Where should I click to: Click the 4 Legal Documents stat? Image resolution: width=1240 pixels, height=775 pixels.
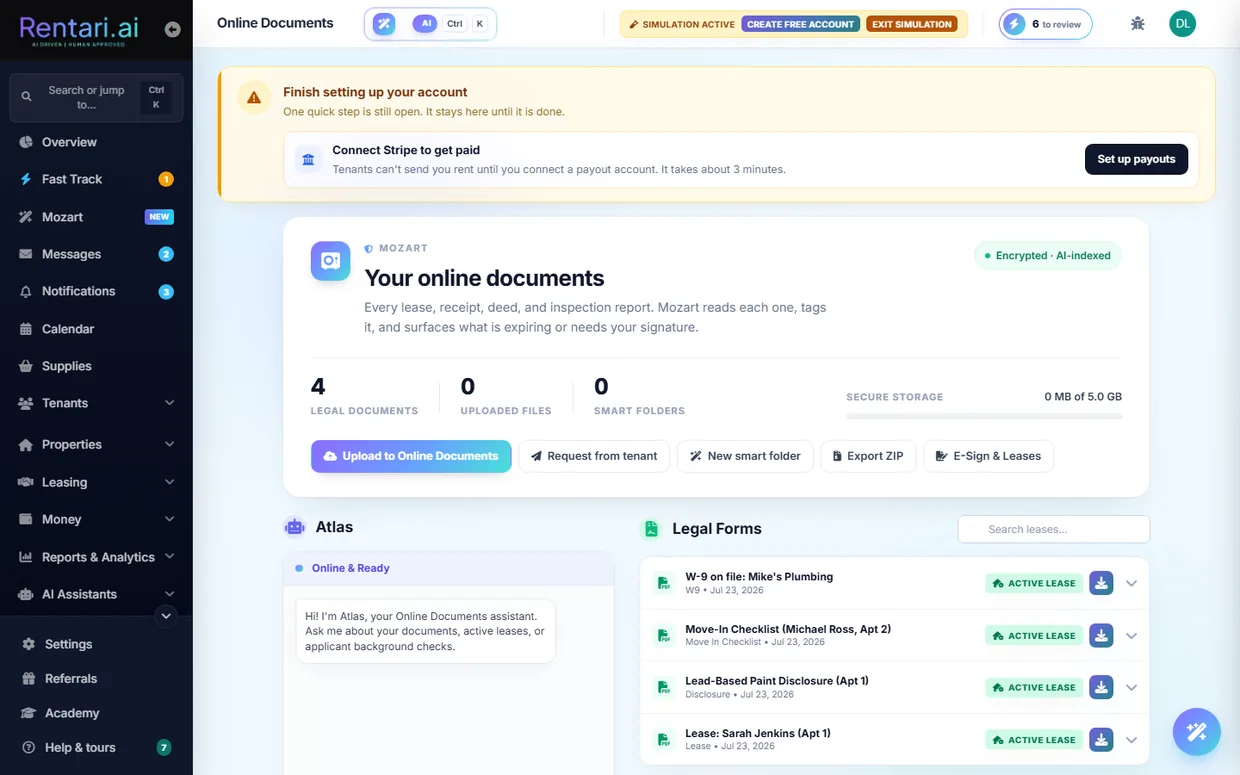(x=364, y=395)
